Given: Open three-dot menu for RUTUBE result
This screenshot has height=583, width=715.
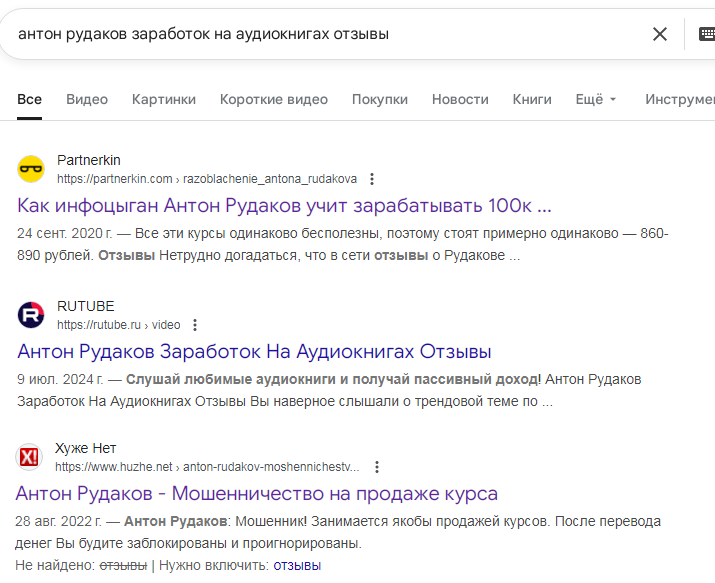Looking at the screenshot, I should [195, 325].
